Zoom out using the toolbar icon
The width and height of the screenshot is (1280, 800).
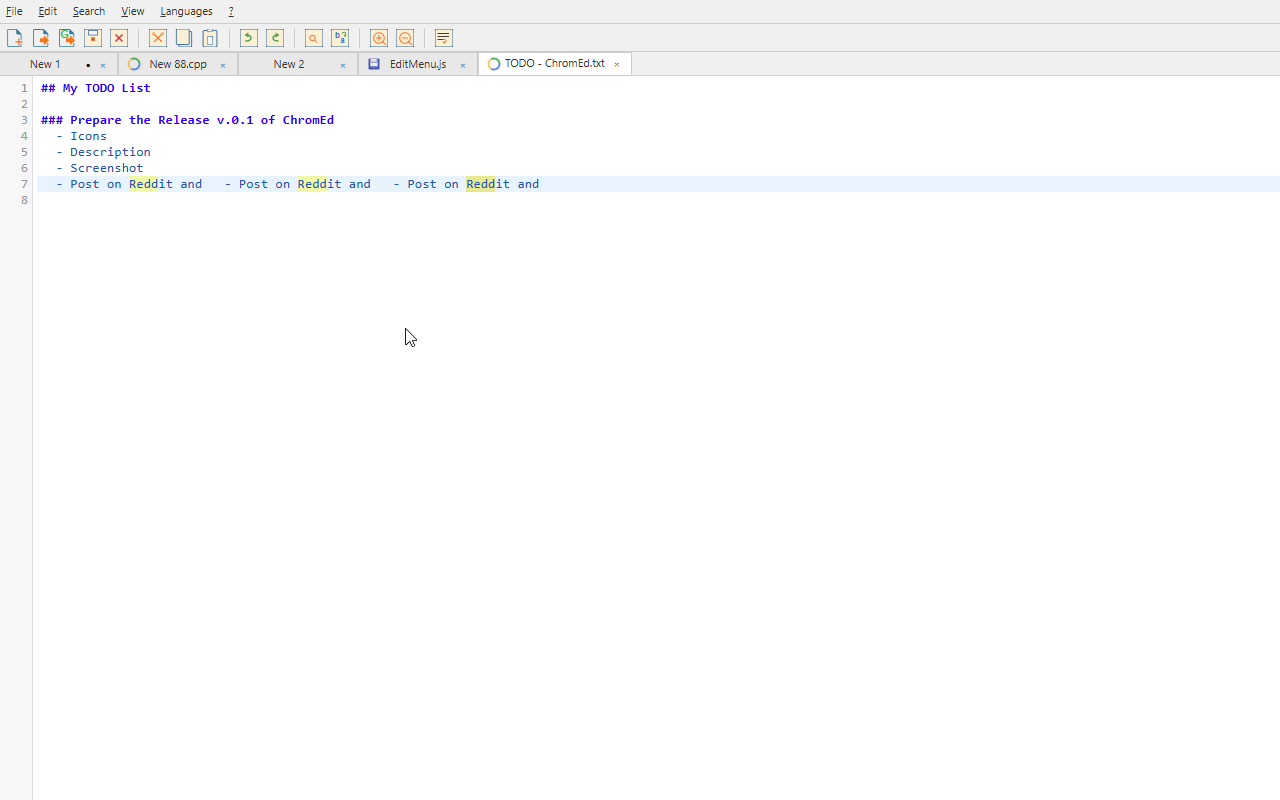pyautogui.click(x=405, y=38)
